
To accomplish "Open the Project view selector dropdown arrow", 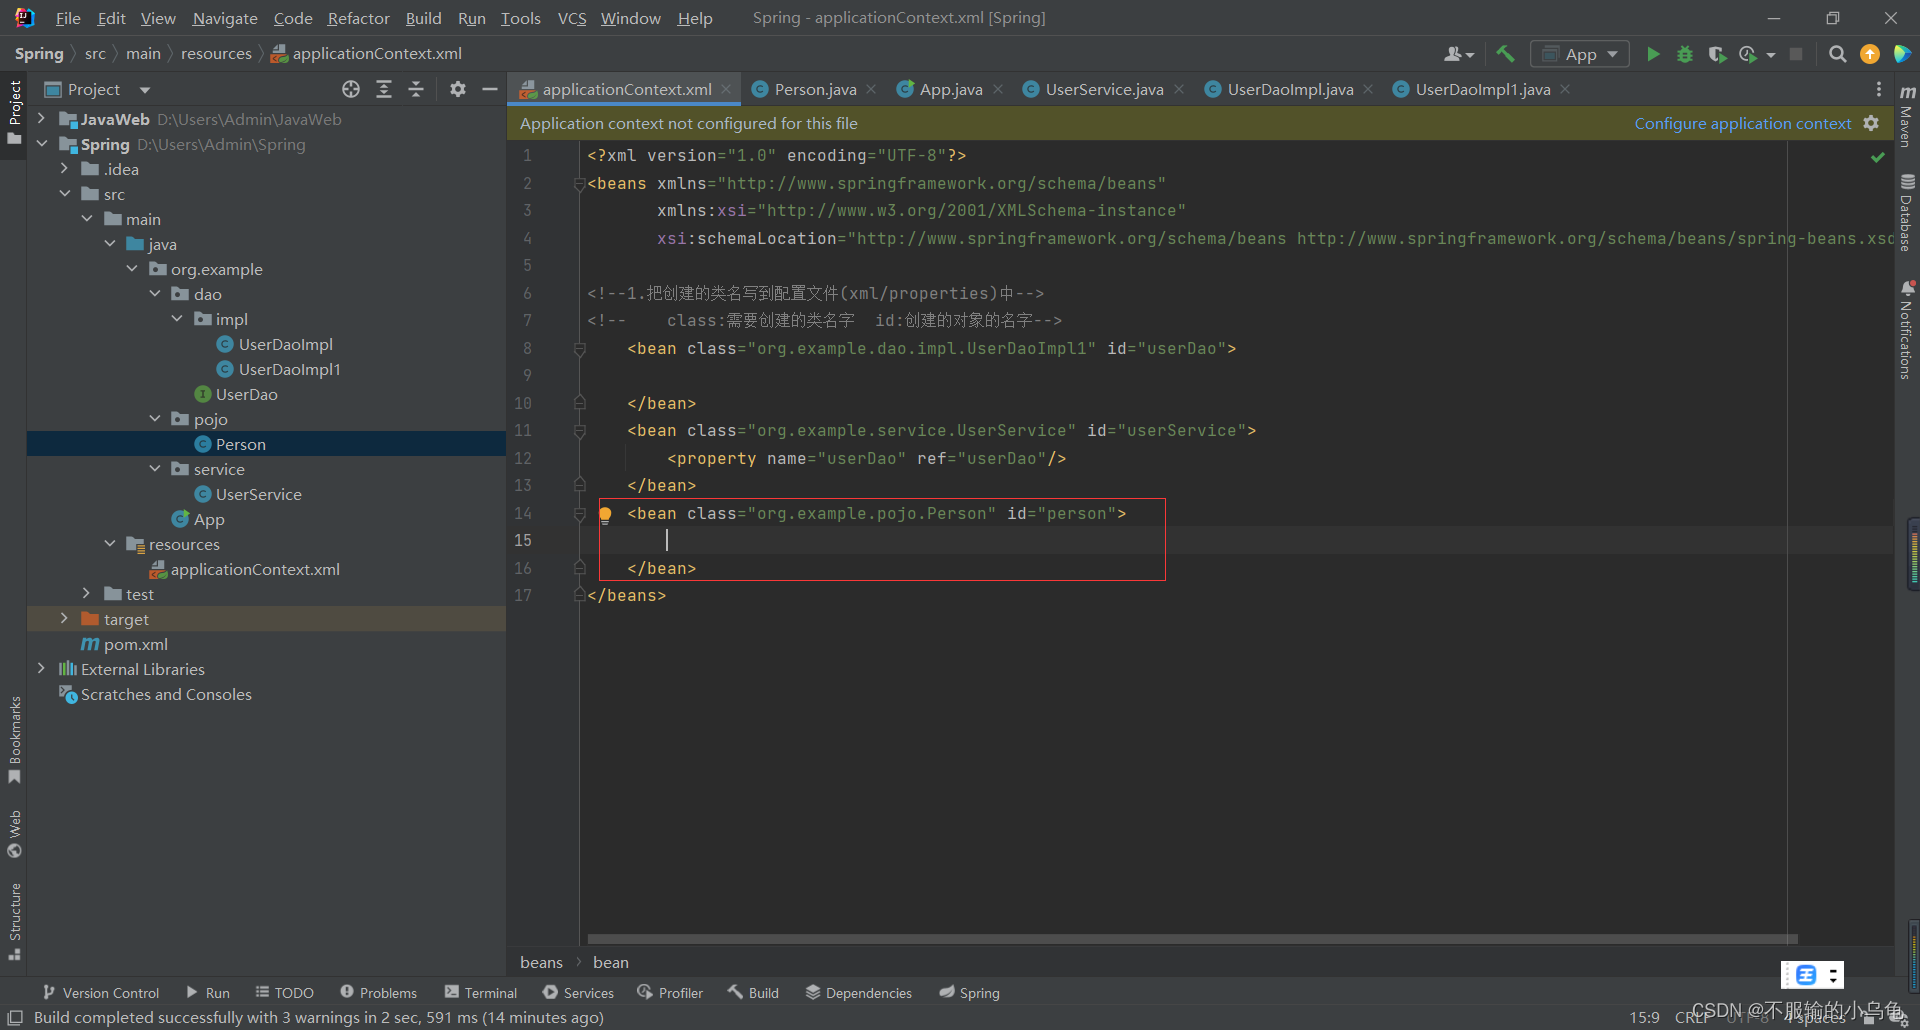I will [145, 90].
